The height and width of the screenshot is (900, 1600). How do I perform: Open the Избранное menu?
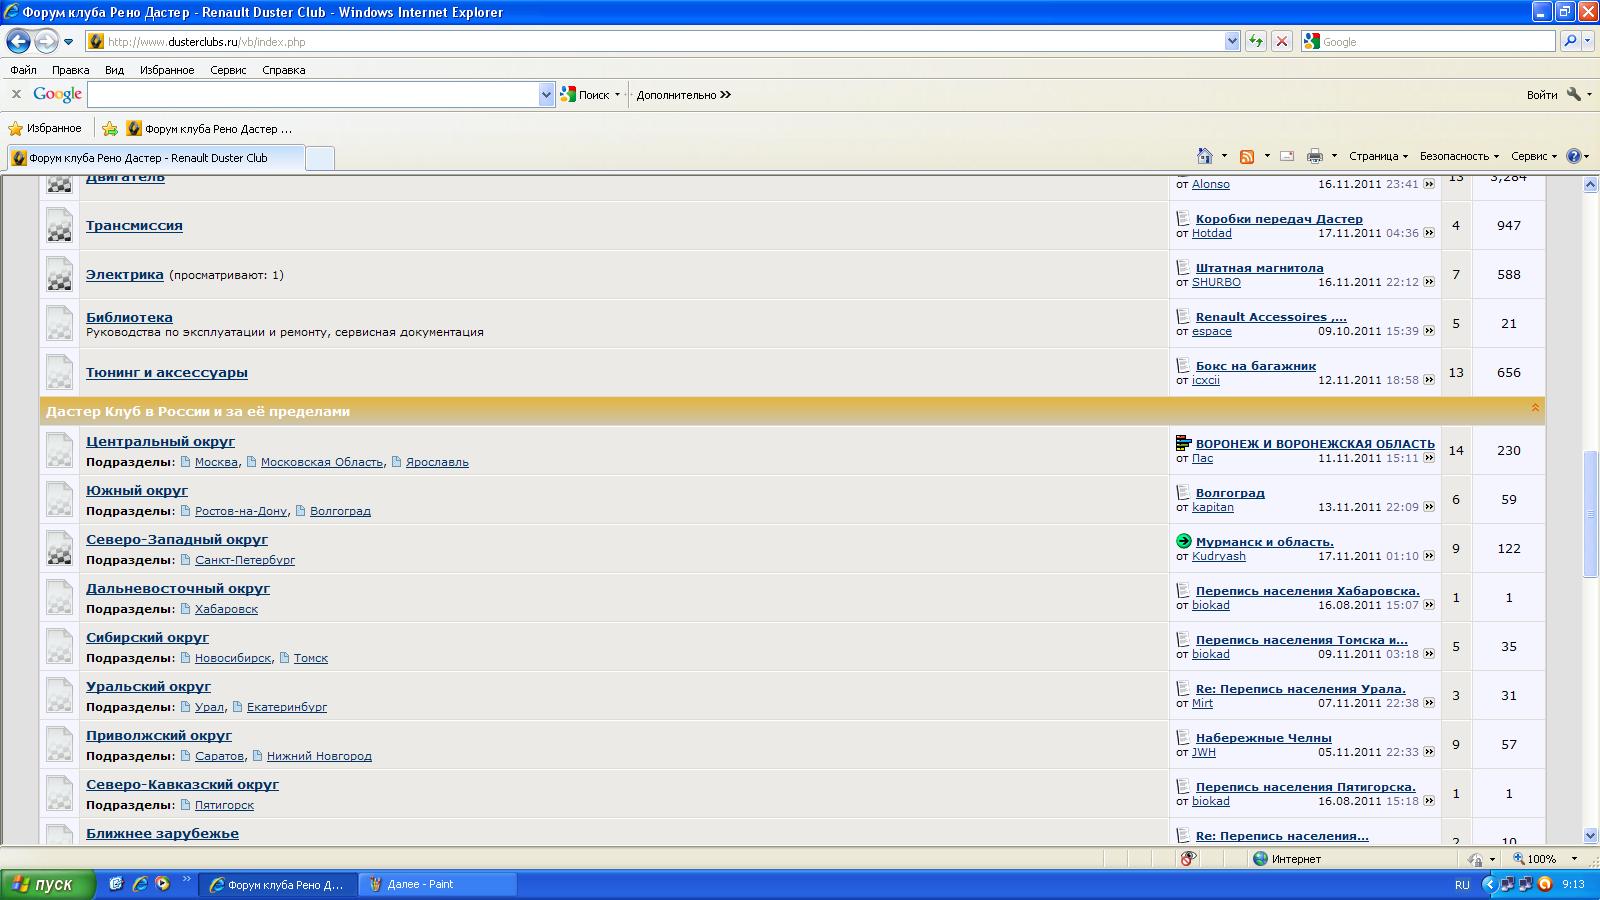tap(167, 70)
